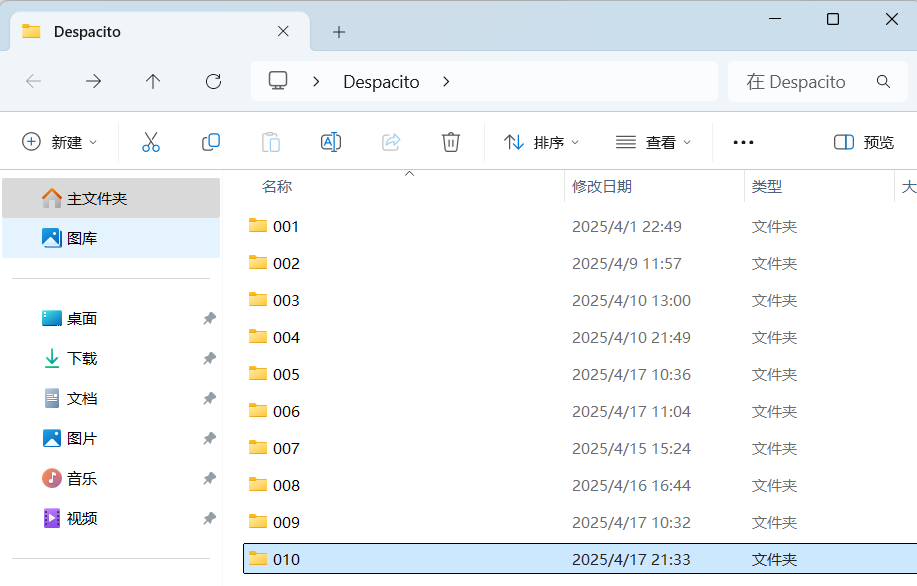The width and height of the screenshot is (917, 586).
Task: Click Despacito in the address path
Action: click(x=381, y=82)
